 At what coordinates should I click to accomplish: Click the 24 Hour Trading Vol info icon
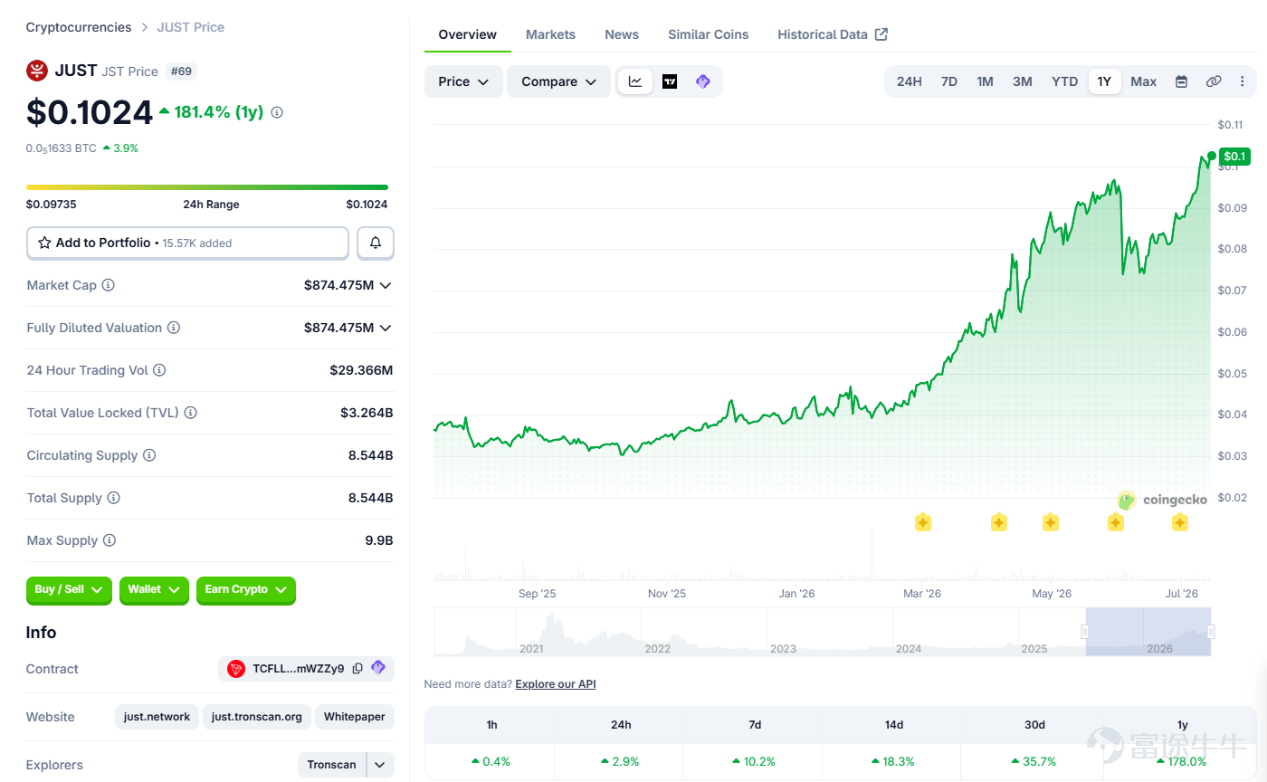(x=159, y=370)
